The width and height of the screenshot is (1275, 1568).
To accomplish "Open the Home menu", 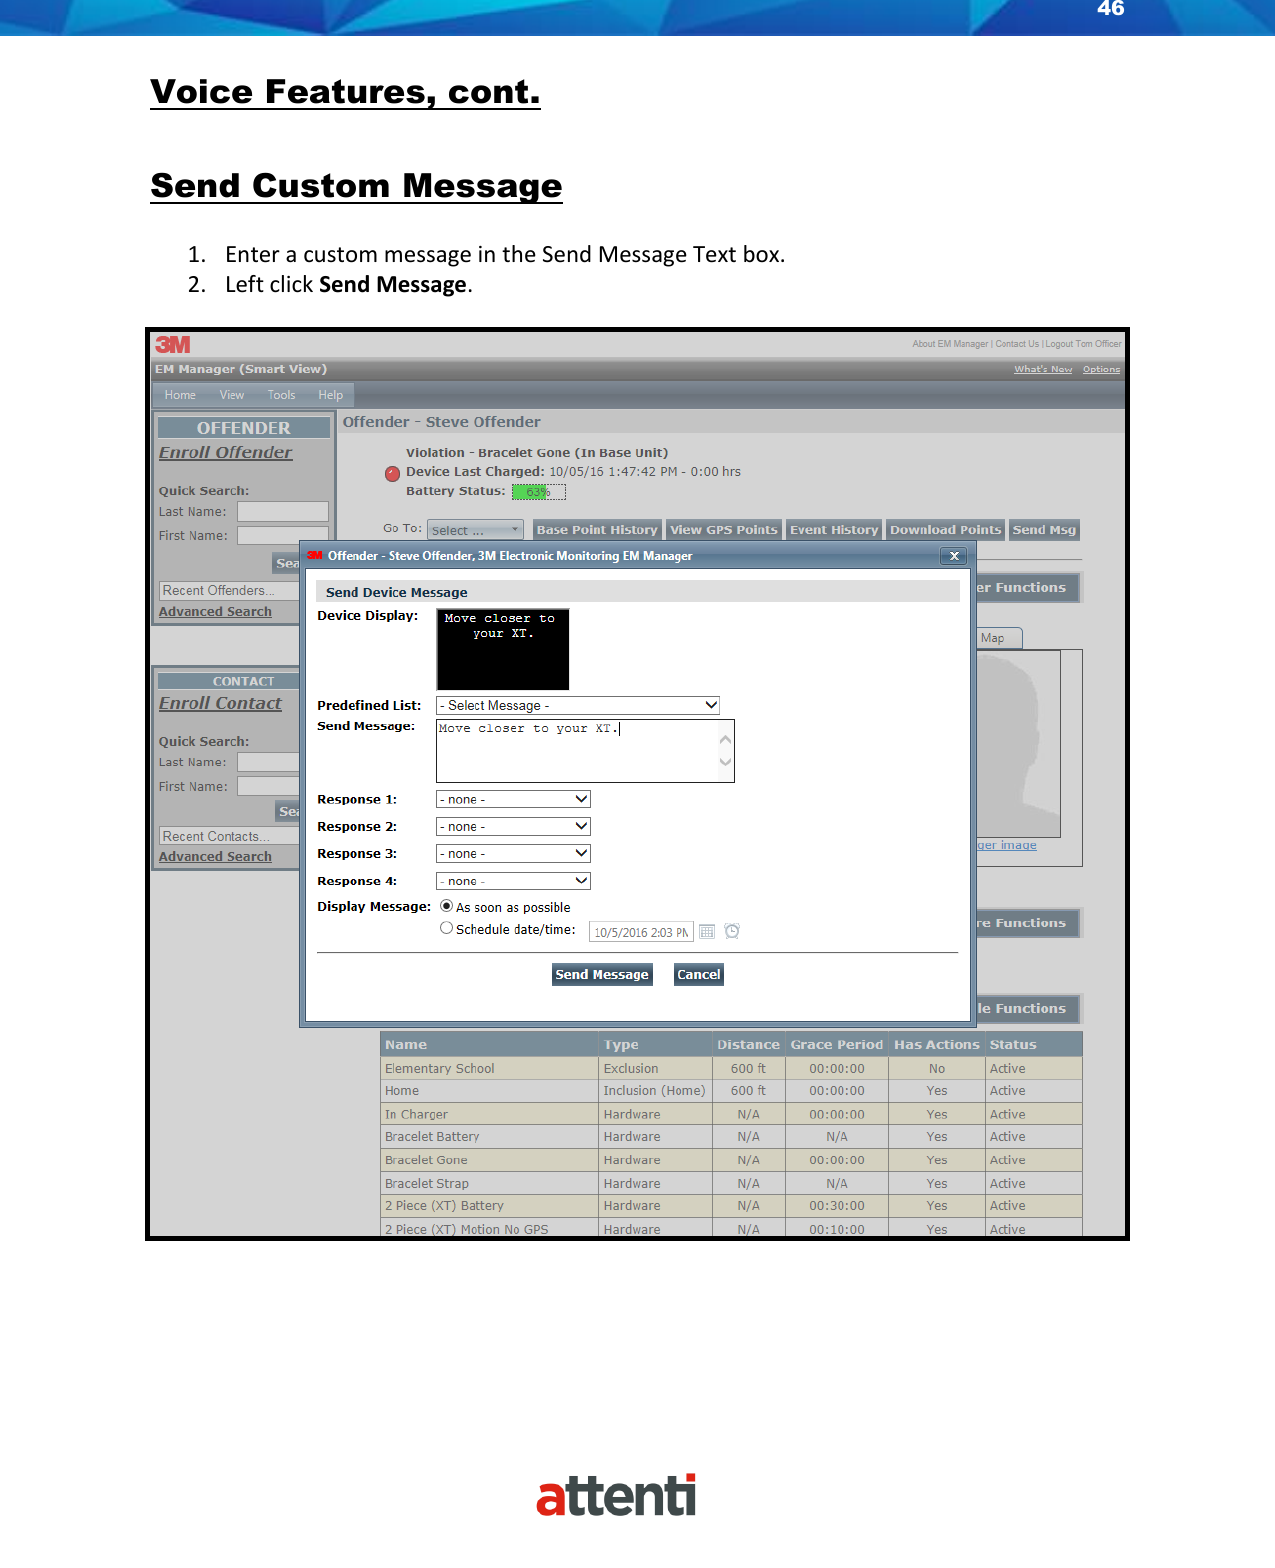I will 180,395.
